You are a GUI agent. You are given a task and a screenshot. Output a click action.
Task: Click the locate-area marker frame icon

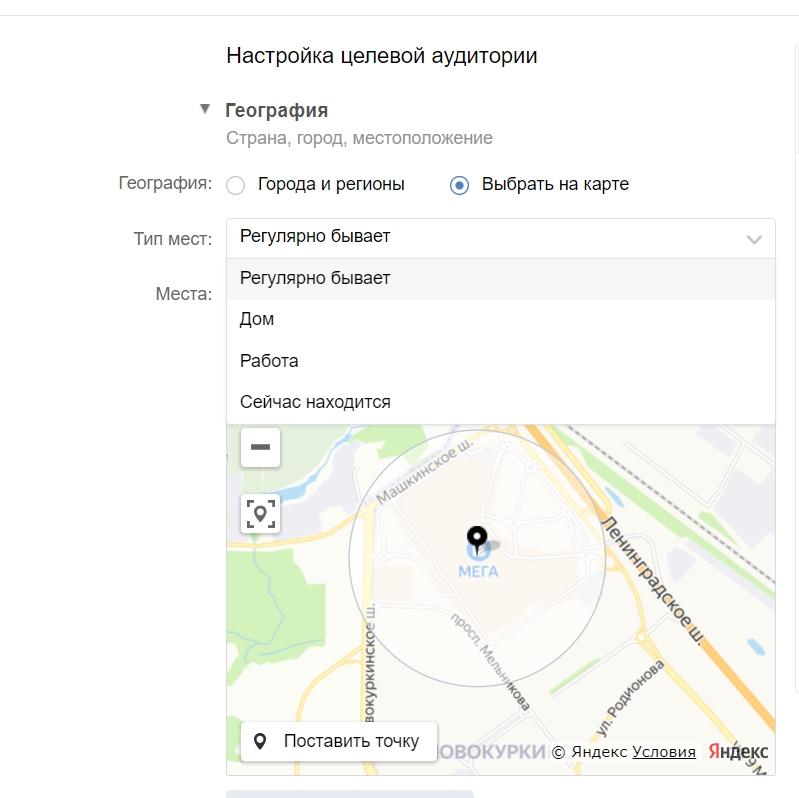pos(260,514)
